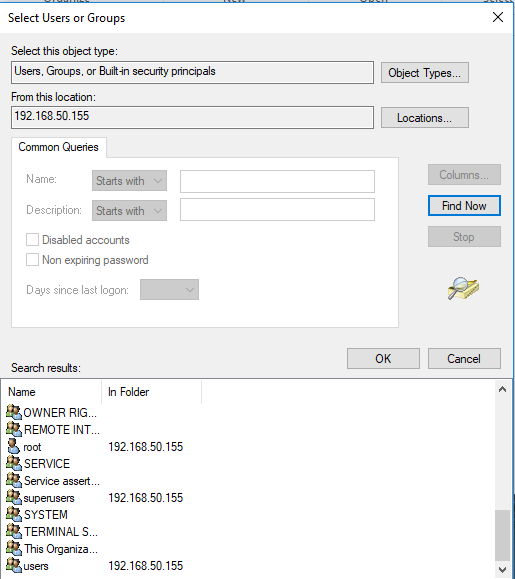Sort by the In Folder column header
Screen dimensions: 515x579
pos(151,392)
